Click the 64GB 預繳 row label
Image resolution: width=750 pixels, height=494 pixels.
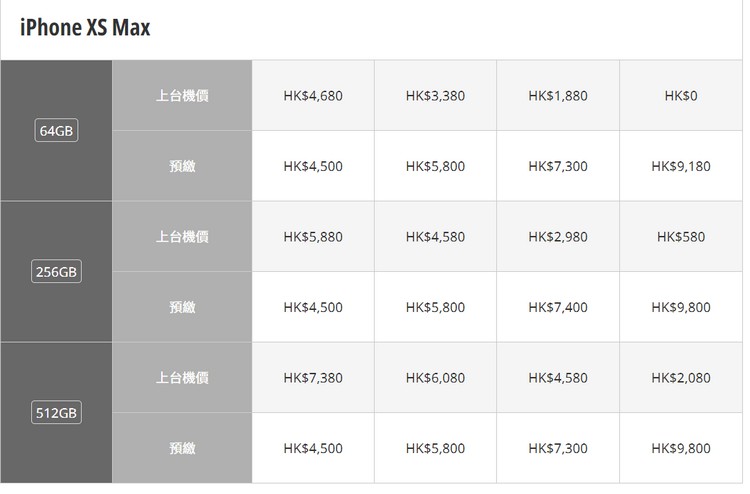coord(182,166)
